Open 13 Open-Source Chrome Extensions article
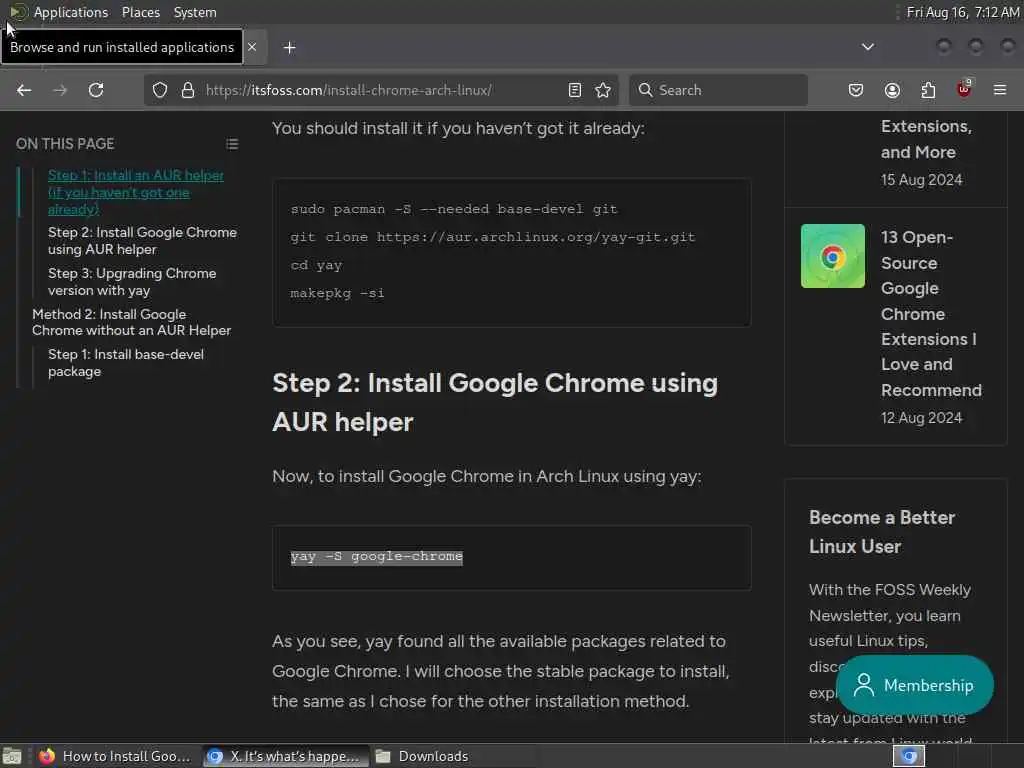This screenshot has height=768, width=1024. (931, 313)
